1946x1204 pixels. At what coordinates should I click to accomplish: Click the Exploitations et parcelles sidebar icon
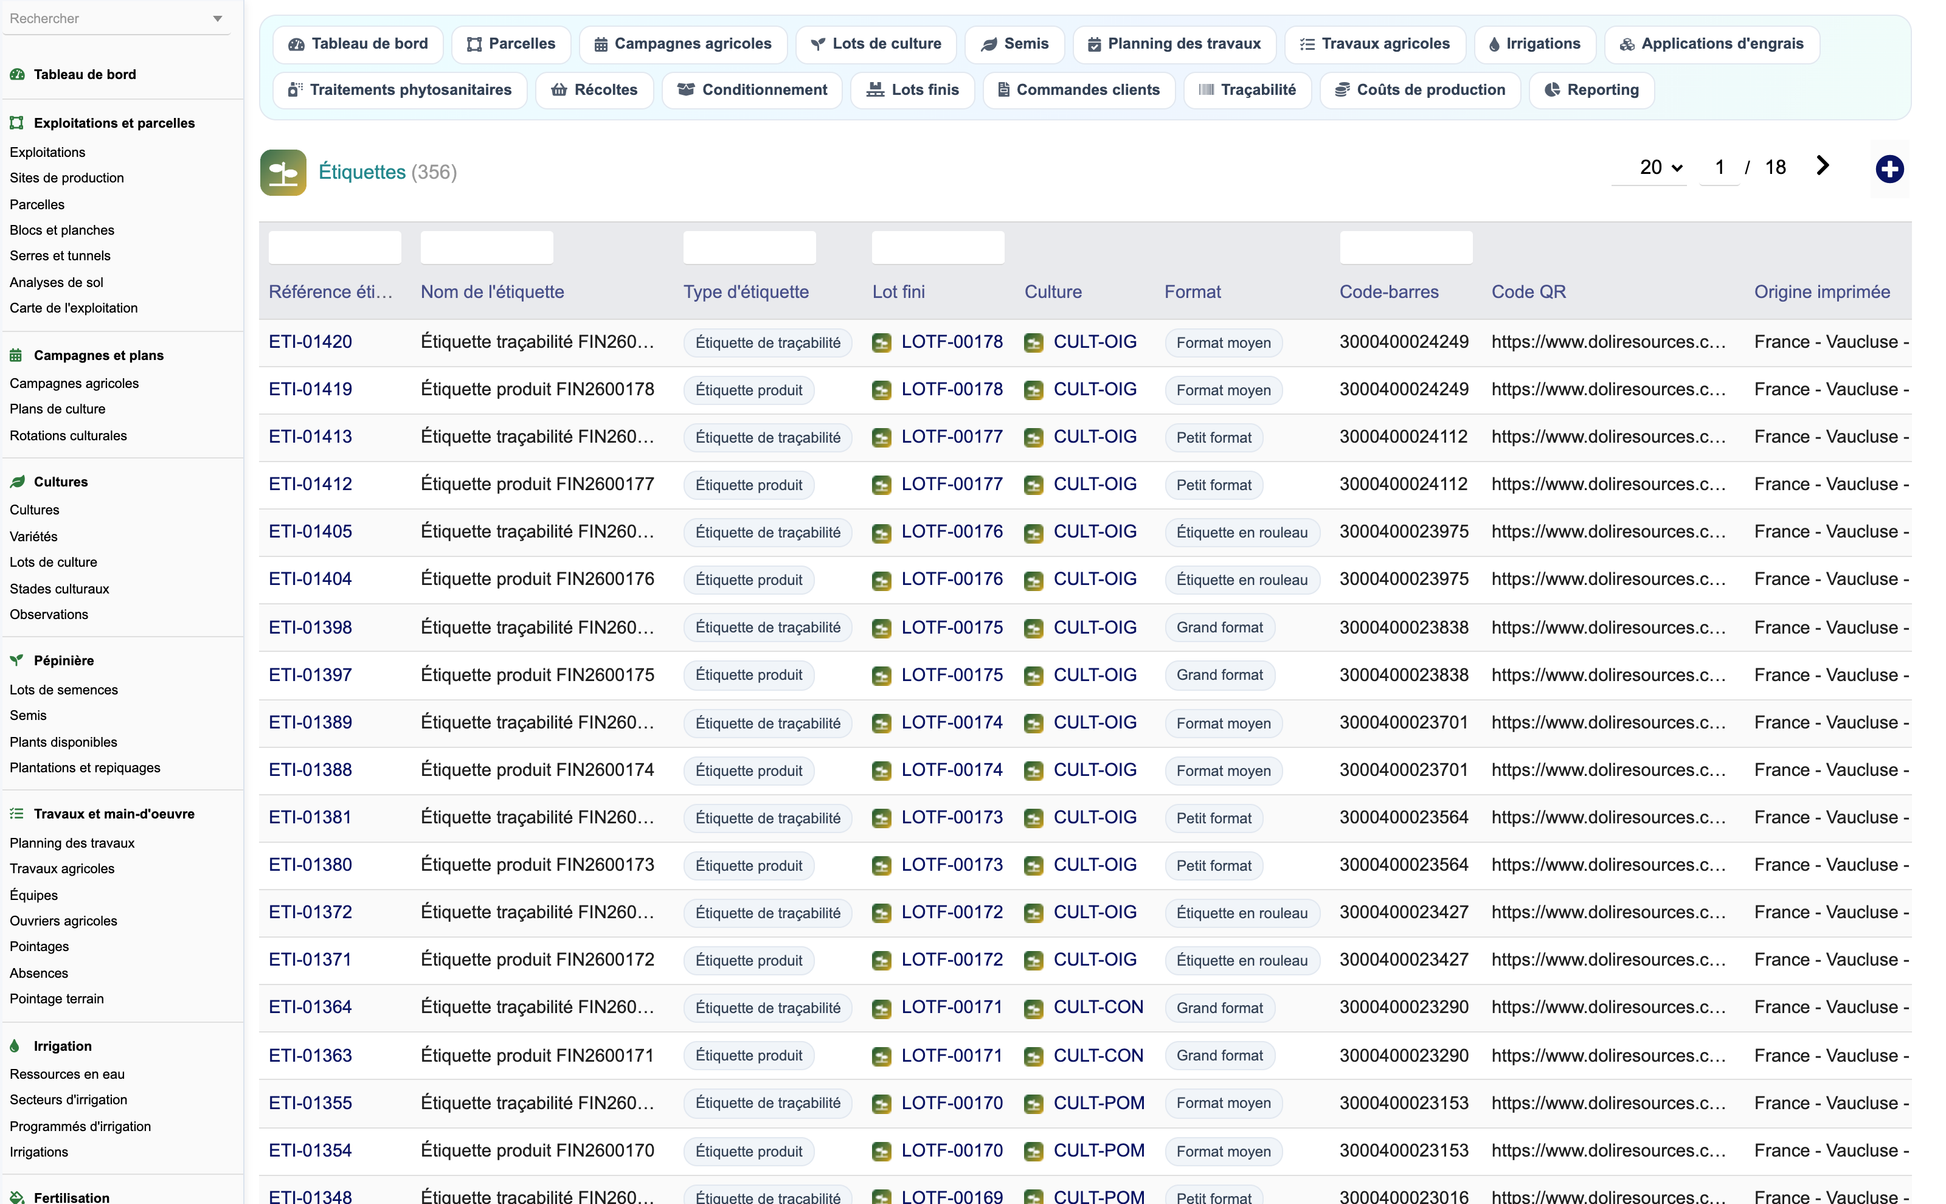point(17,123)
